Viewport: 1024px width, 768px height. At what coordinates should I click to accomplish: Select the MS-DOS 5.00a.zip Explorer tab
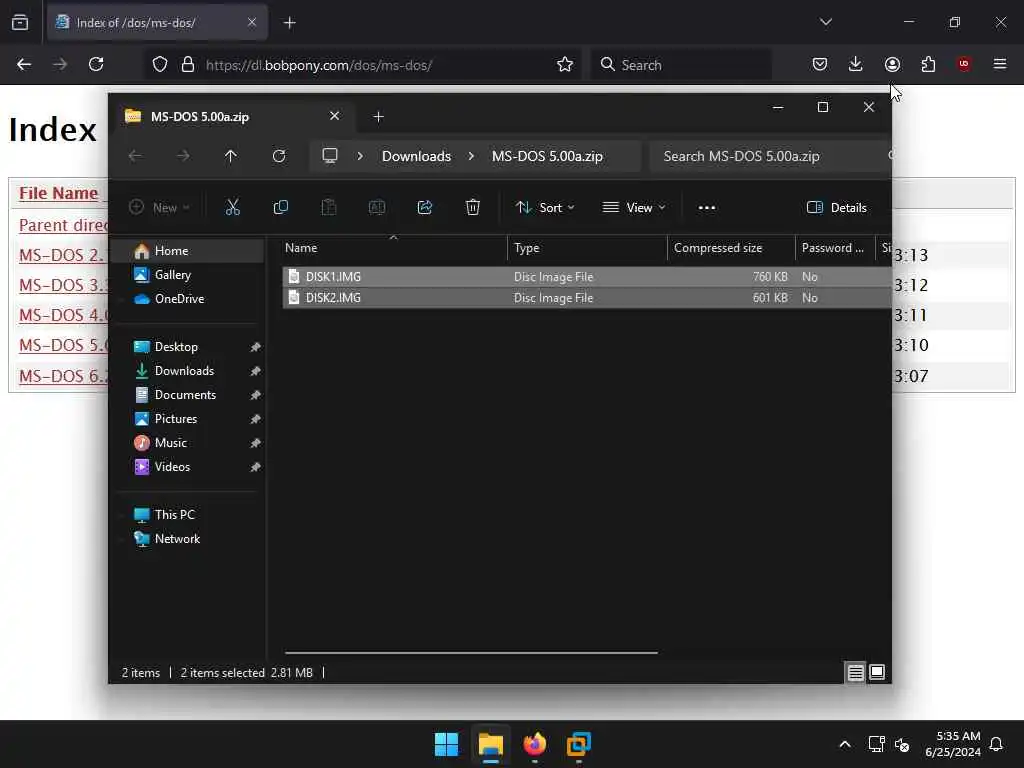point(232,116)
